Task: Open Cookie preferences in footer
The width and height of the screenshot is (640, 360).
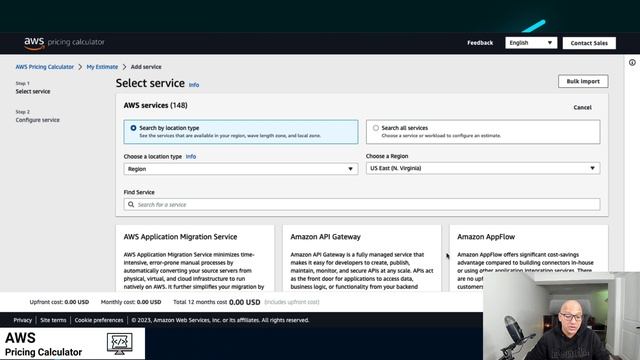Action: [x=99, y=320]
